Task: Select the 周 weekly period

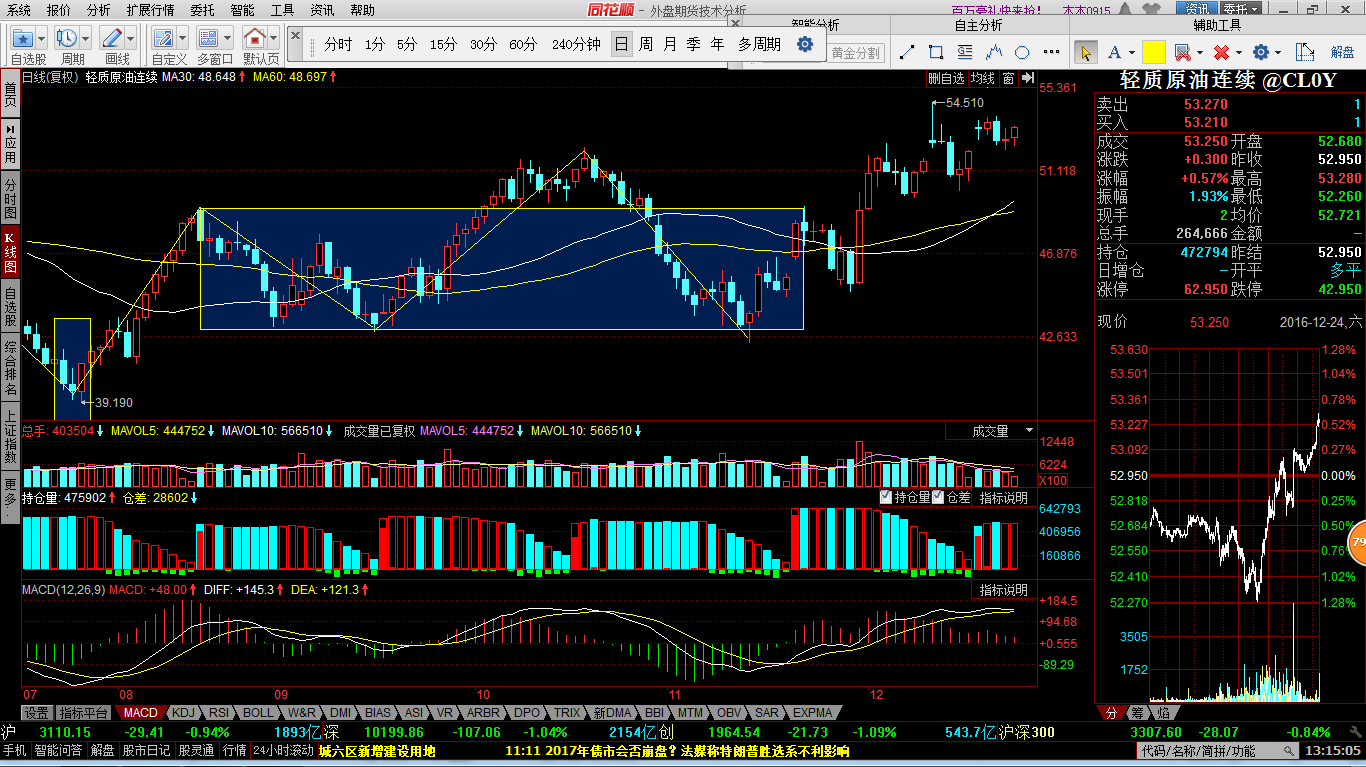Action: [646, 44]
